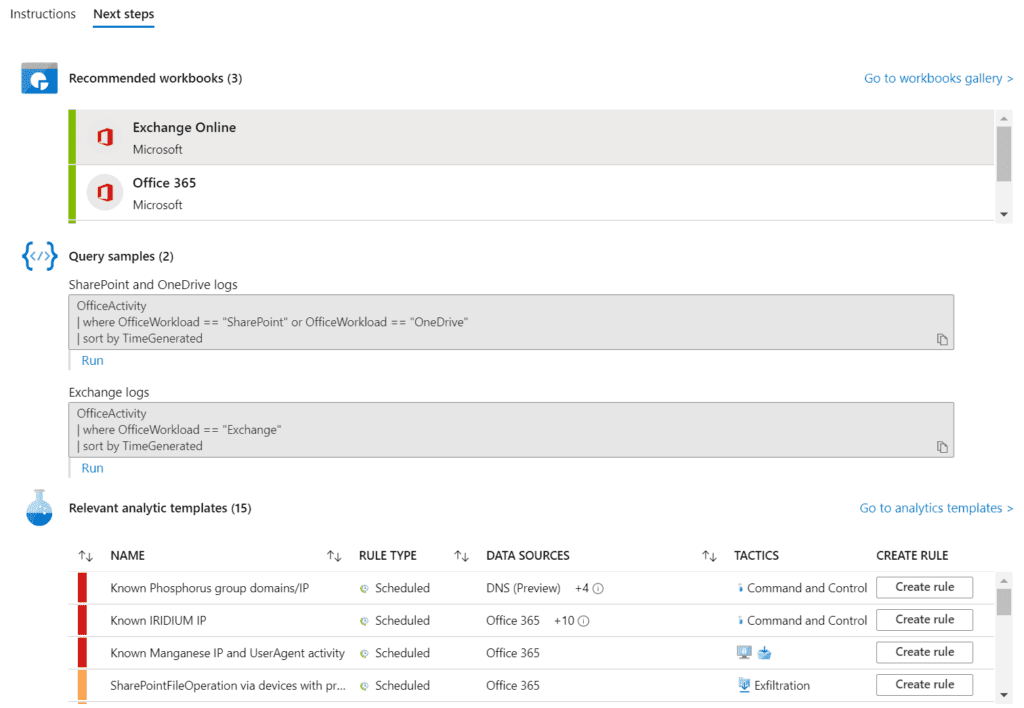This screenshot has width=1024, height=708.
Task: Sort table by TACTICS header
Action: [x=756, y=556]
